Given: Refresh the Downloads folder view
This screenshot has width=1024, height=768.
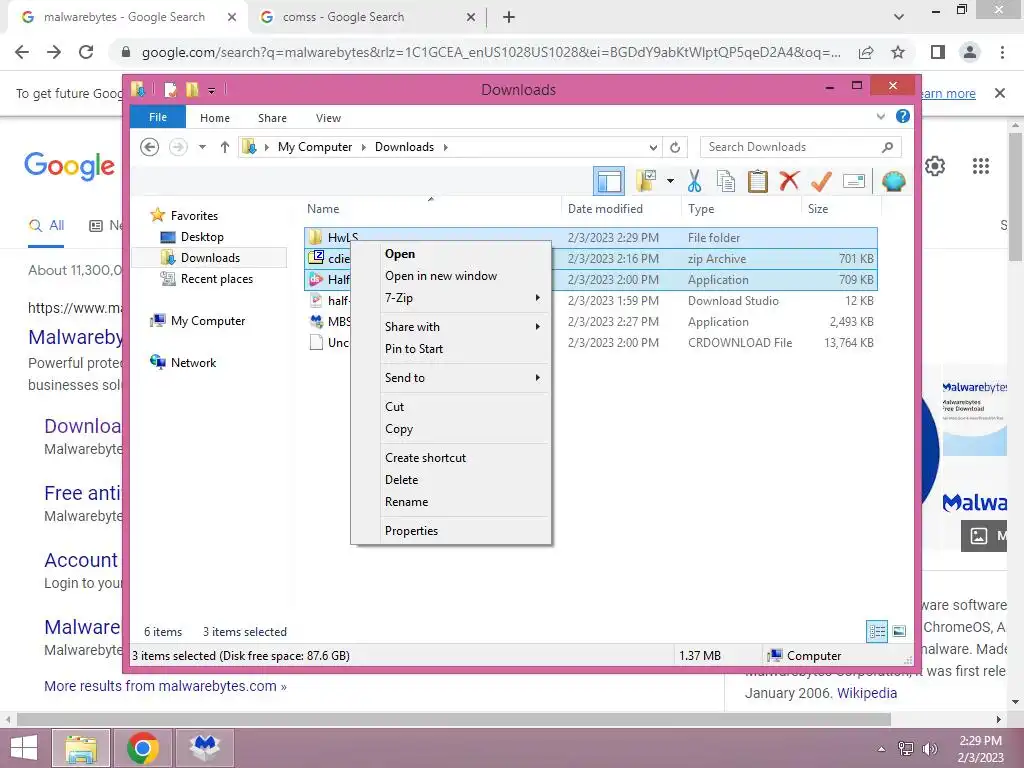Looking at the screenshot, I should 675,147.
